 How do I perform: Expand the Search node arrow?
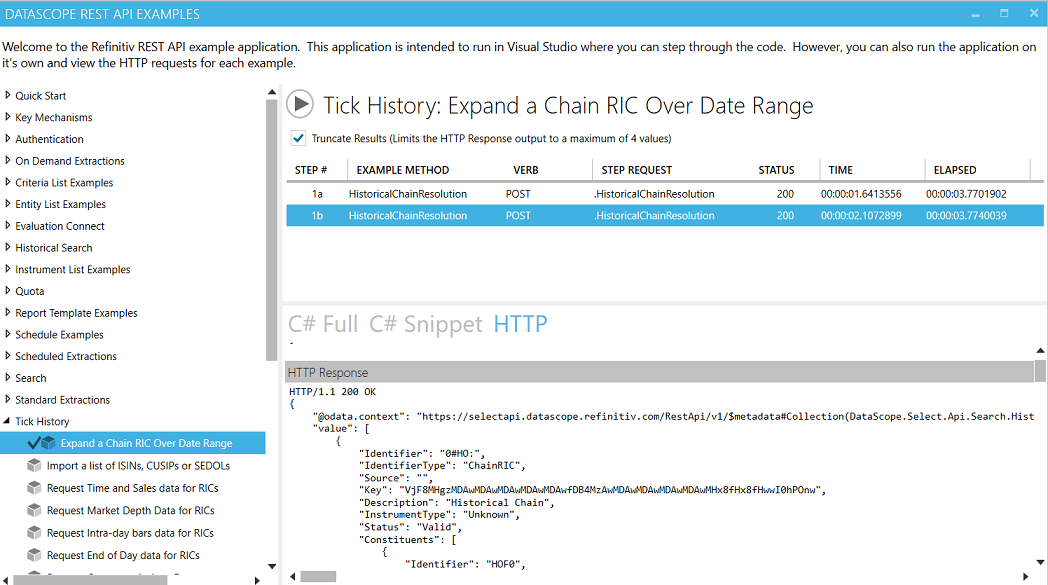coord(7,378)
